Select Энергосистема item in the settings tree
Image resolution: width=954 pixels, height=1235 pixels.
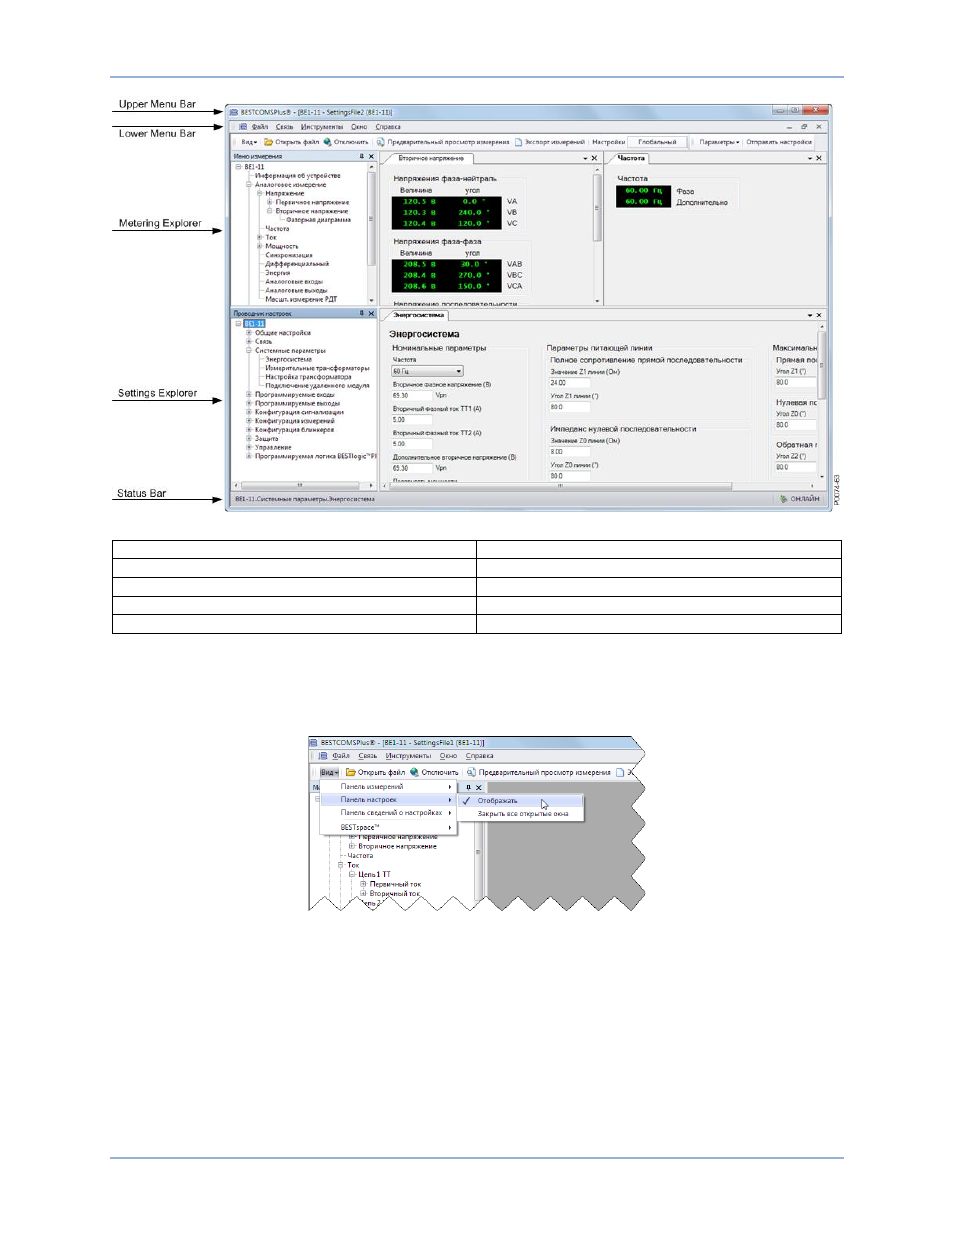[288, 359]
